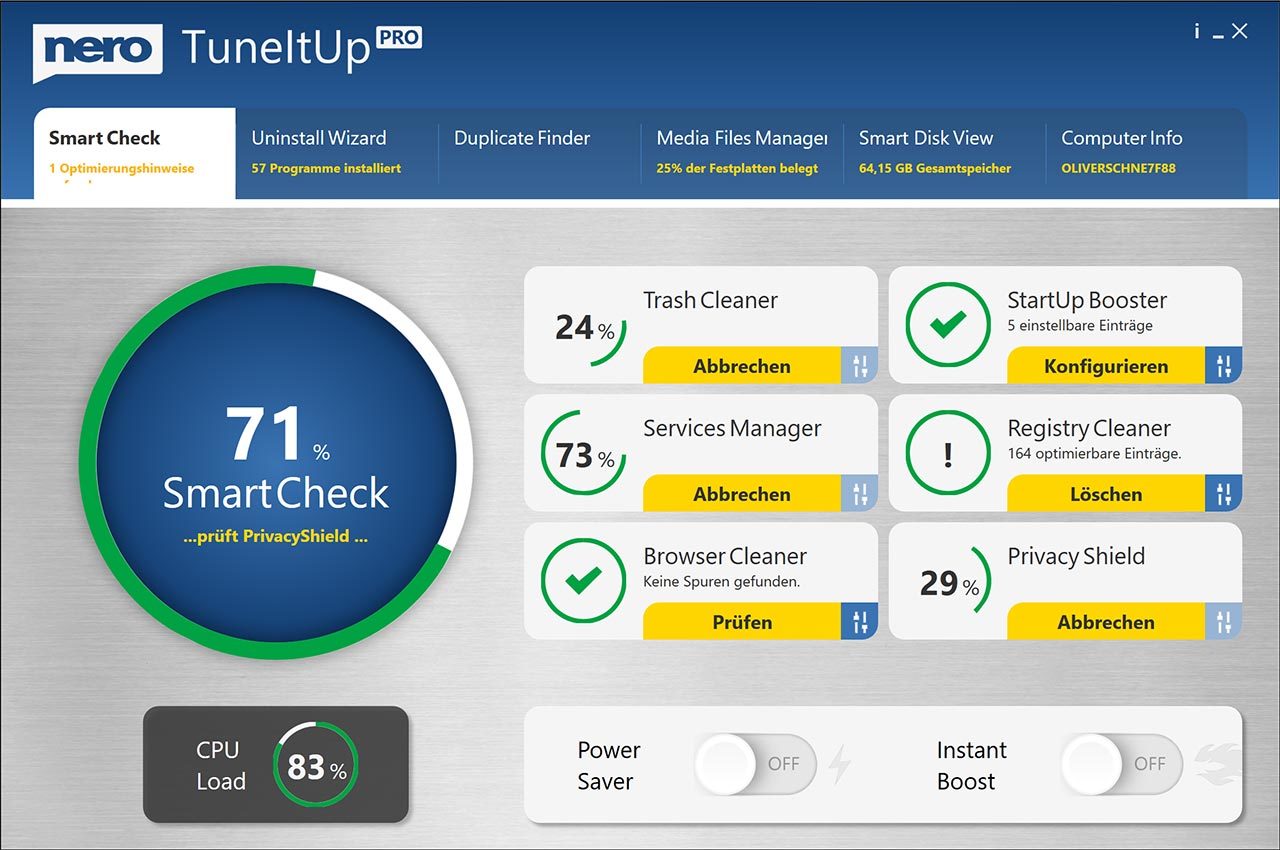1280x850 pixels.
Task: Click the StartUp Booster title text
Action: point(1087,300)
